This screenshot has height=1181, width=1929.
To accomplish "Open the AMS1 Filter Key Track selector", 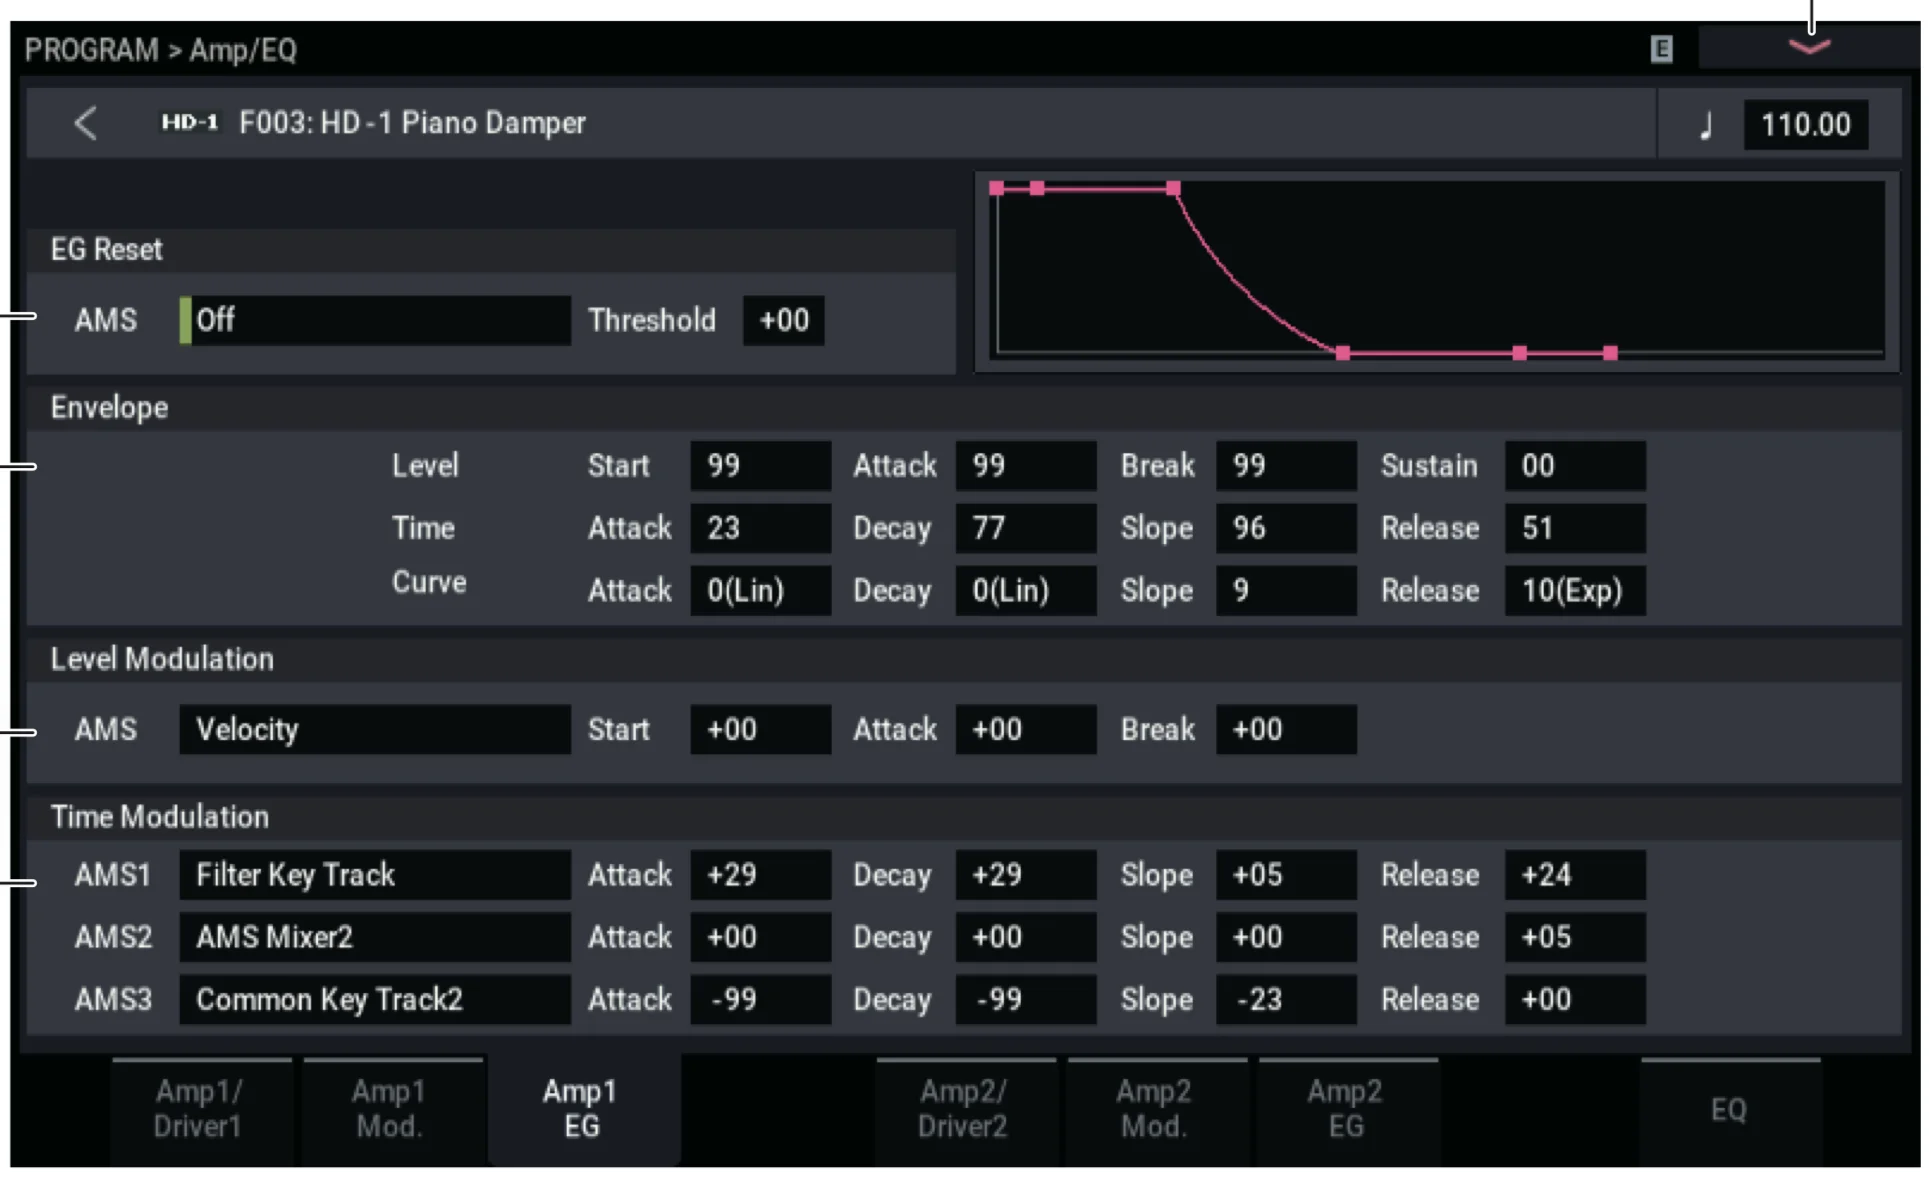I will 374,875.
